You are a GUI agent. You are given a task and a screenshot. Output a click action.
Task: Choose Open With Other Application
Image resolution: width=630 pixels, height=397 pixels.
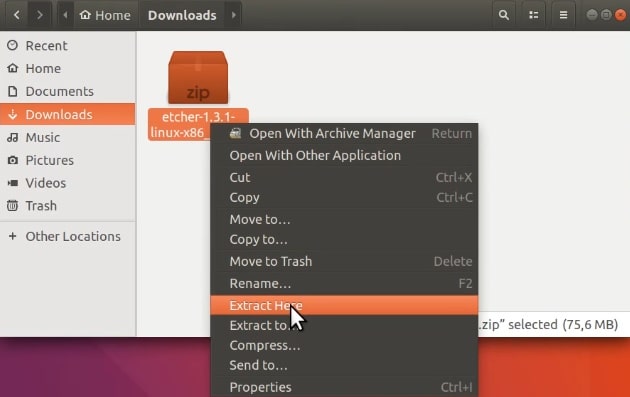tap(344, 156)
